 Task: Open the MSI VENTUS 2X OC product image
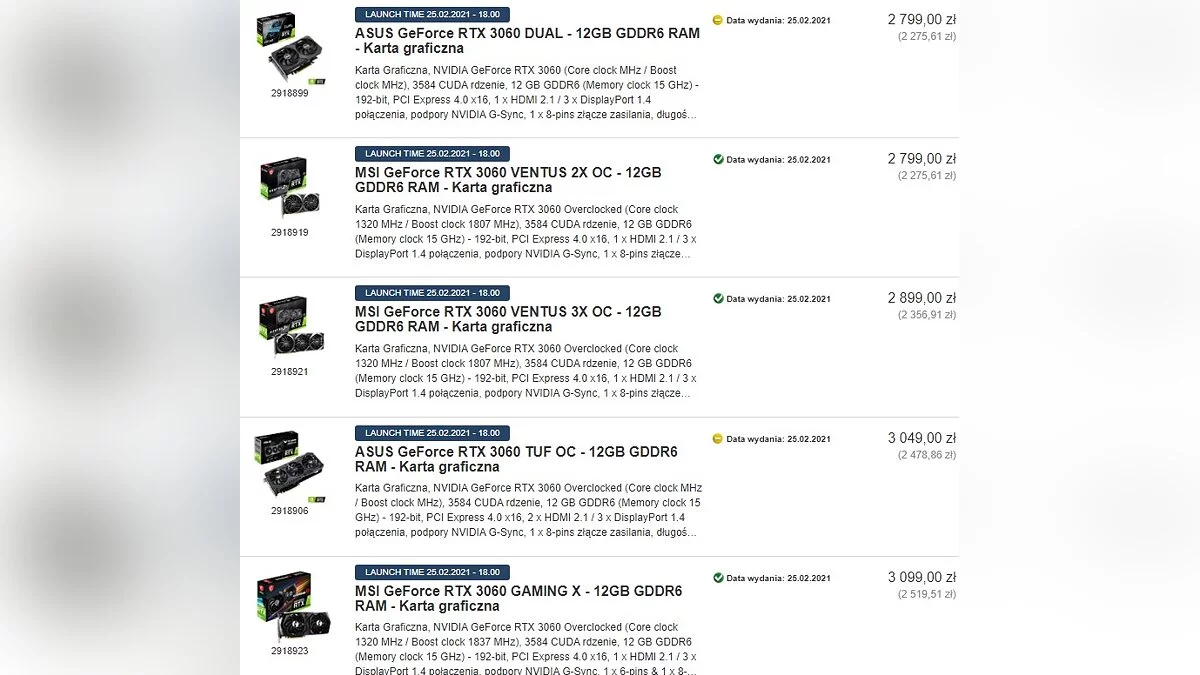coord(290,187)
